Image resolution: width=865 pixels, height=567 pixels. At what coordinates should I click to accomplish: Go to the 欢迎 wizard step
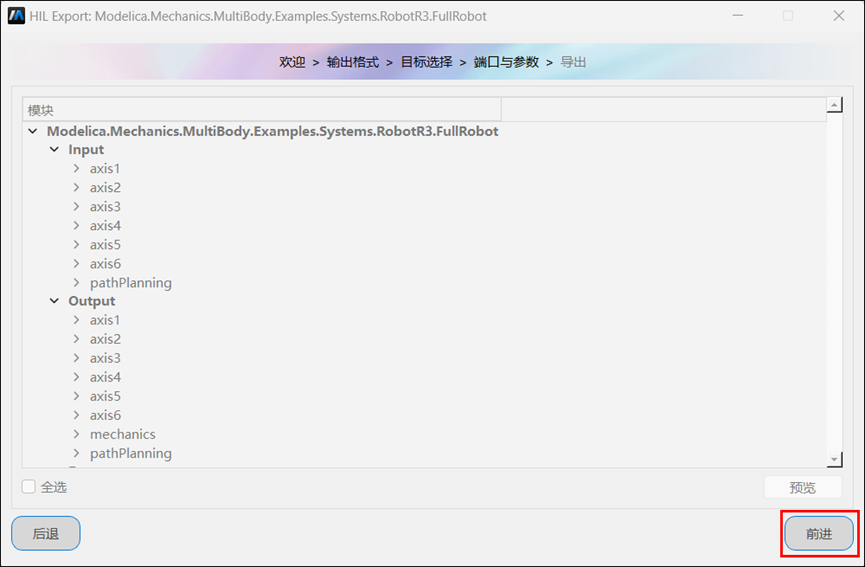(x=292, y=62)
